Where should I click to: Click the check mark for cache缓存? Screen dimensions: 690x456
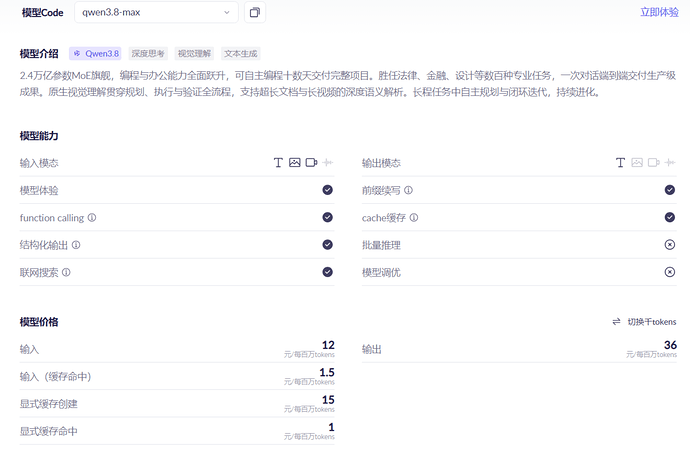[670, 217]
